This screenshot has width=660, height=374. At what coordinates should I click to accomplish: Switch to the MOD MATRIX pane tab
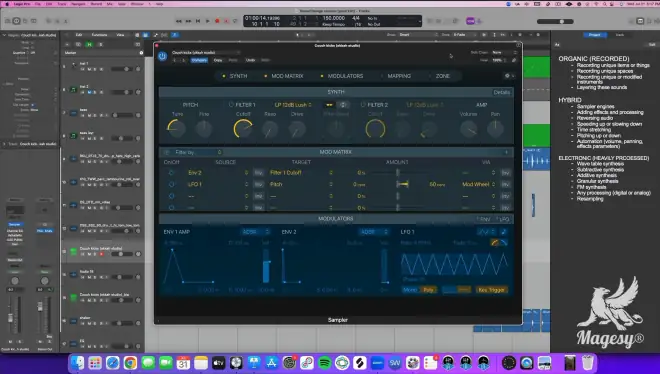(x=287, y=76)
